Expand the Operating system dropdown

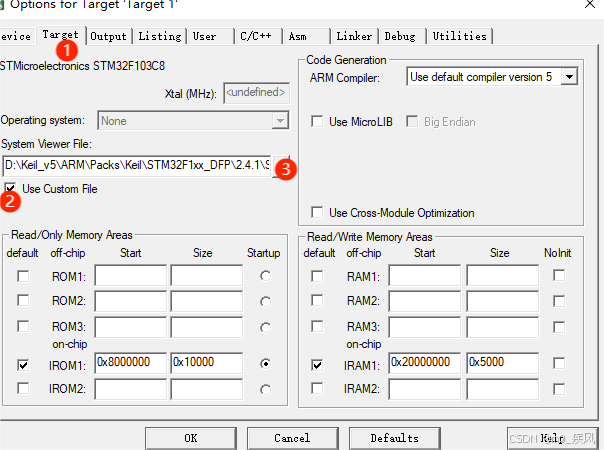coord(280,121)
